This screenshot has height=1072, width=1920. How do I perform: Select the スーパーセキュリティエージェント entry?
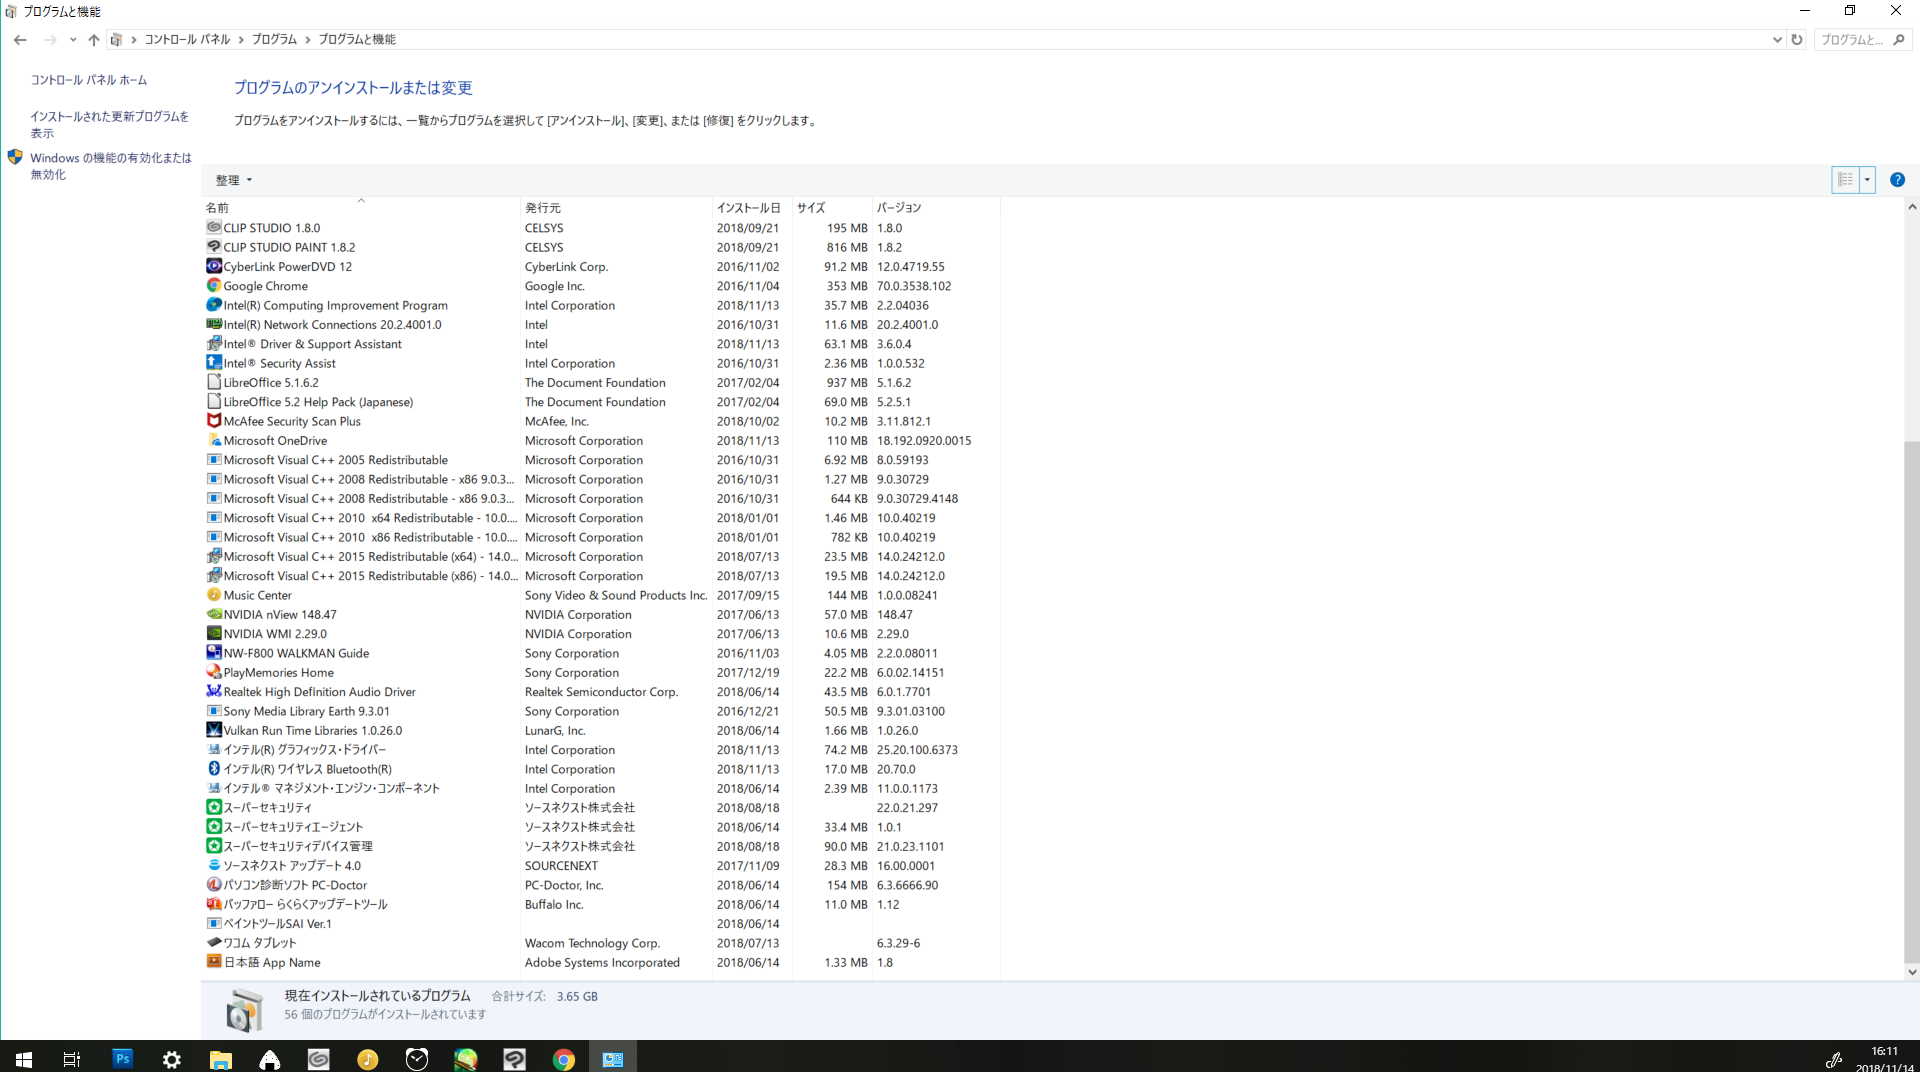(x=601, y=827)
